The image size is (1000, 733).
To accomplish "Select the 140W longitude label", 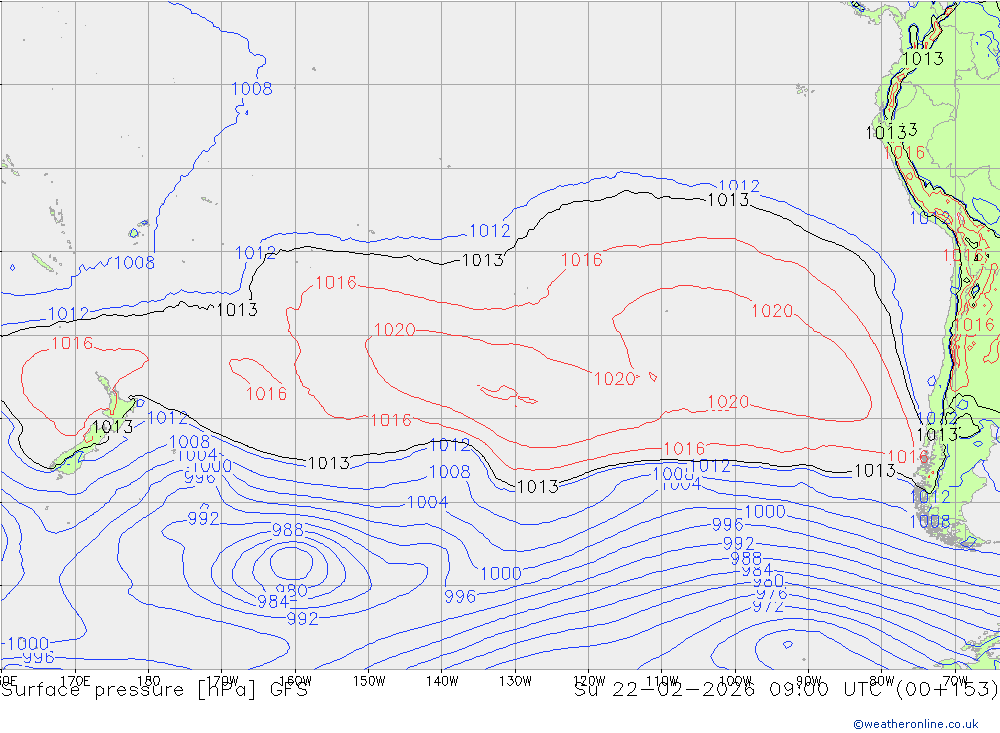I will 442,681.
